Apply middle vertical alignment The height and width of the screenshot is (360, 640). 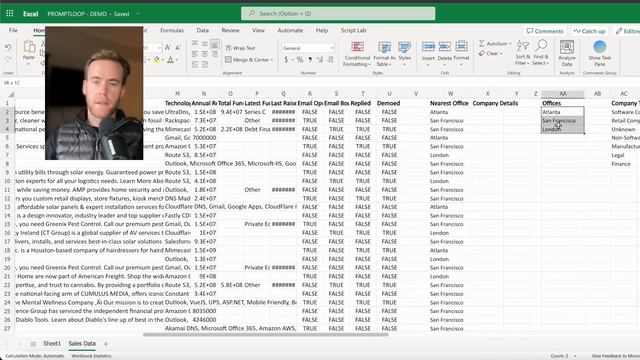[204, 44]
